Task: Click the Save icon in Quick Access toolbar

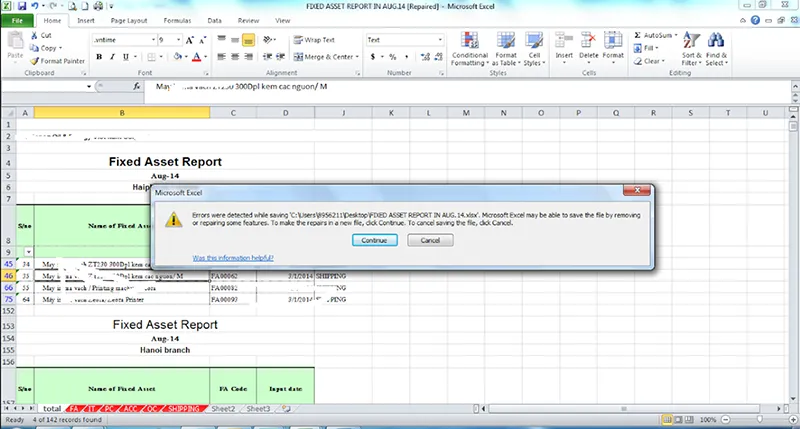Action: tap(22, 6)
